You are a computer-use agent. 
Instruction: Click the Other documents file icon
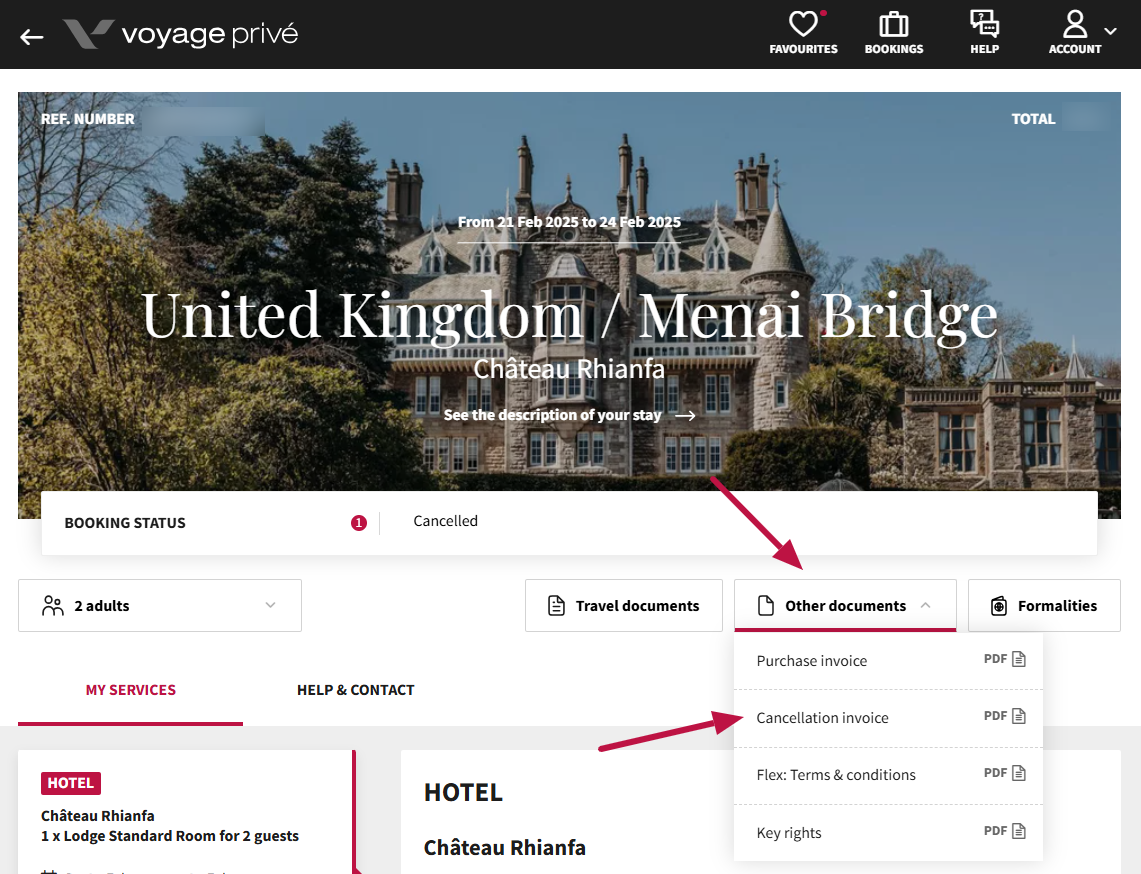(766, 605)
